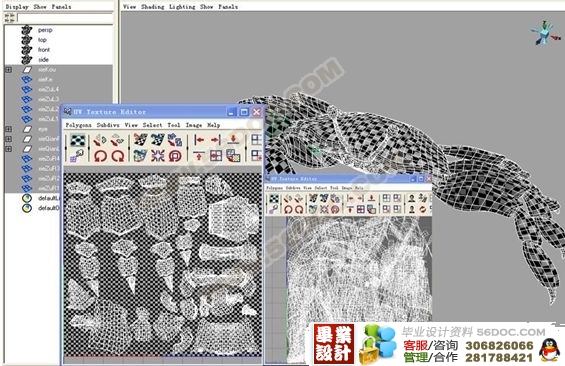Viewport: 565px width, 366px height.
Task: Click the align UVs to bottom icon
Action: tap(233, 140)
